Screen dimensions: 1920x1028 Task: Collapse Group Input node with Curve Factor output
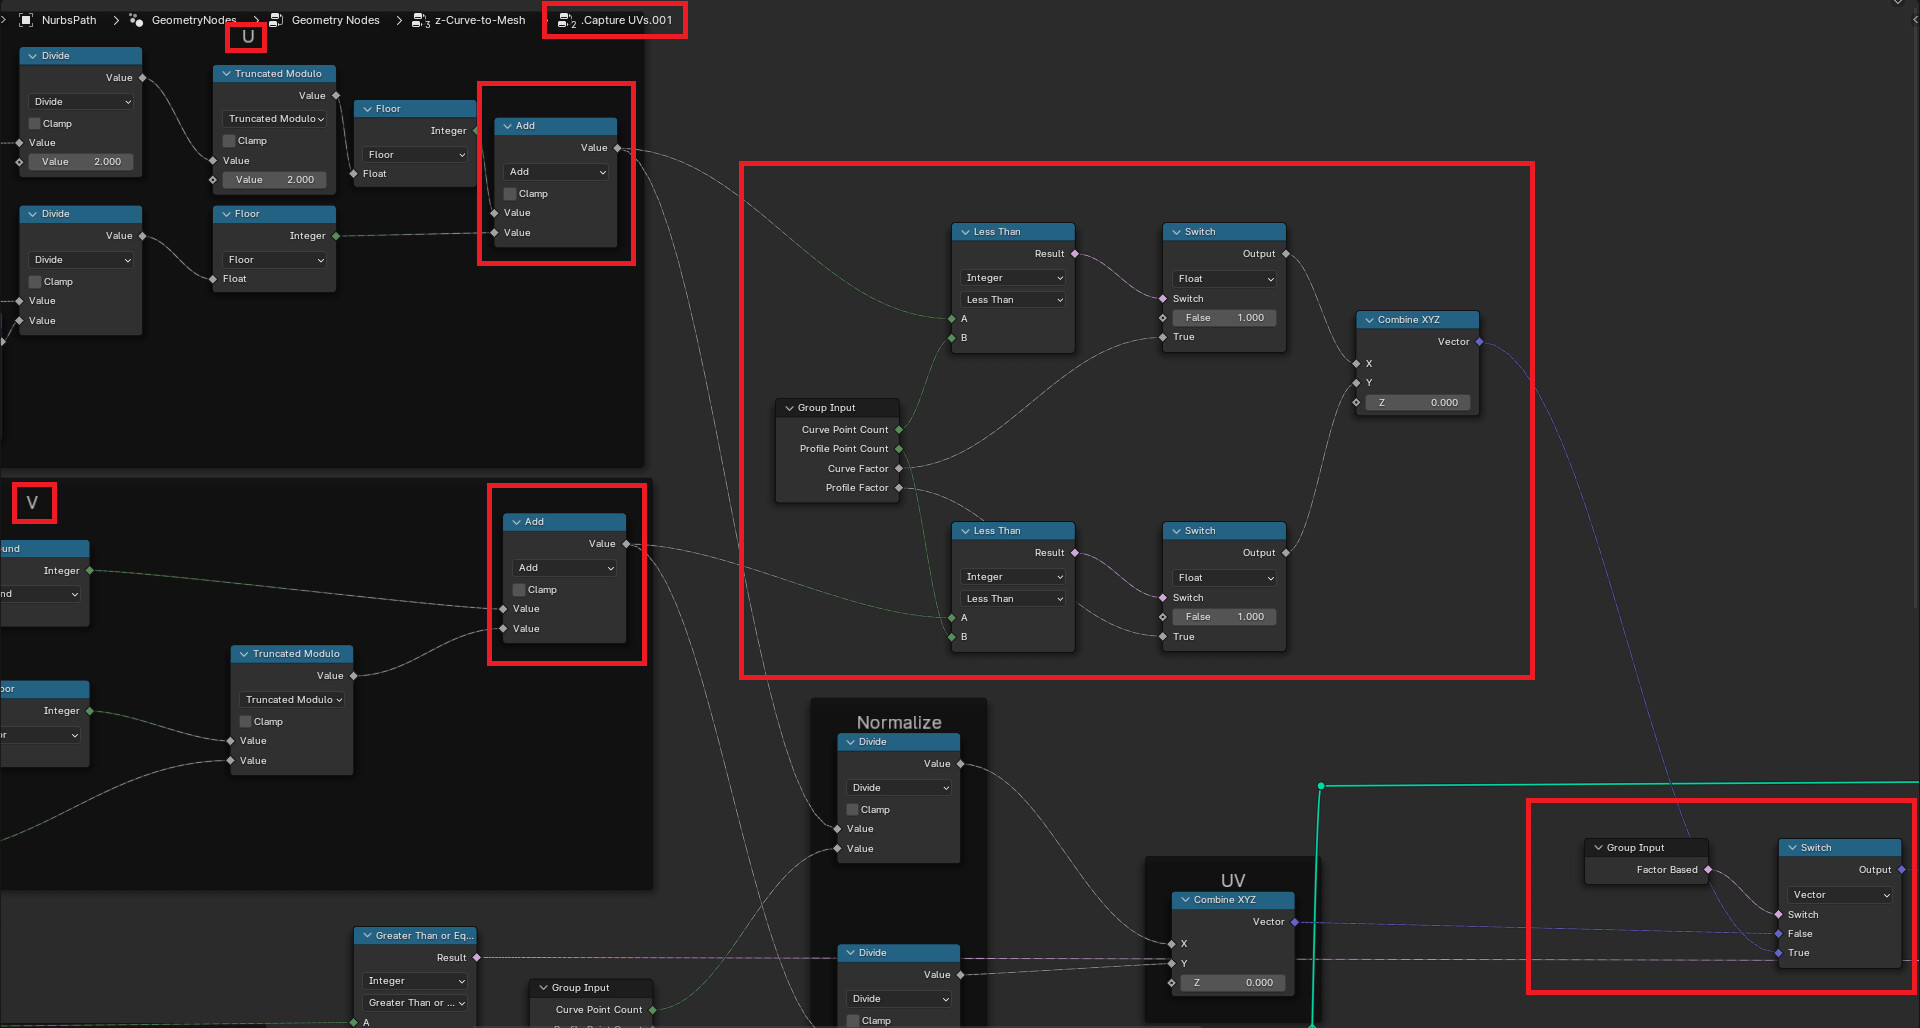789,408
